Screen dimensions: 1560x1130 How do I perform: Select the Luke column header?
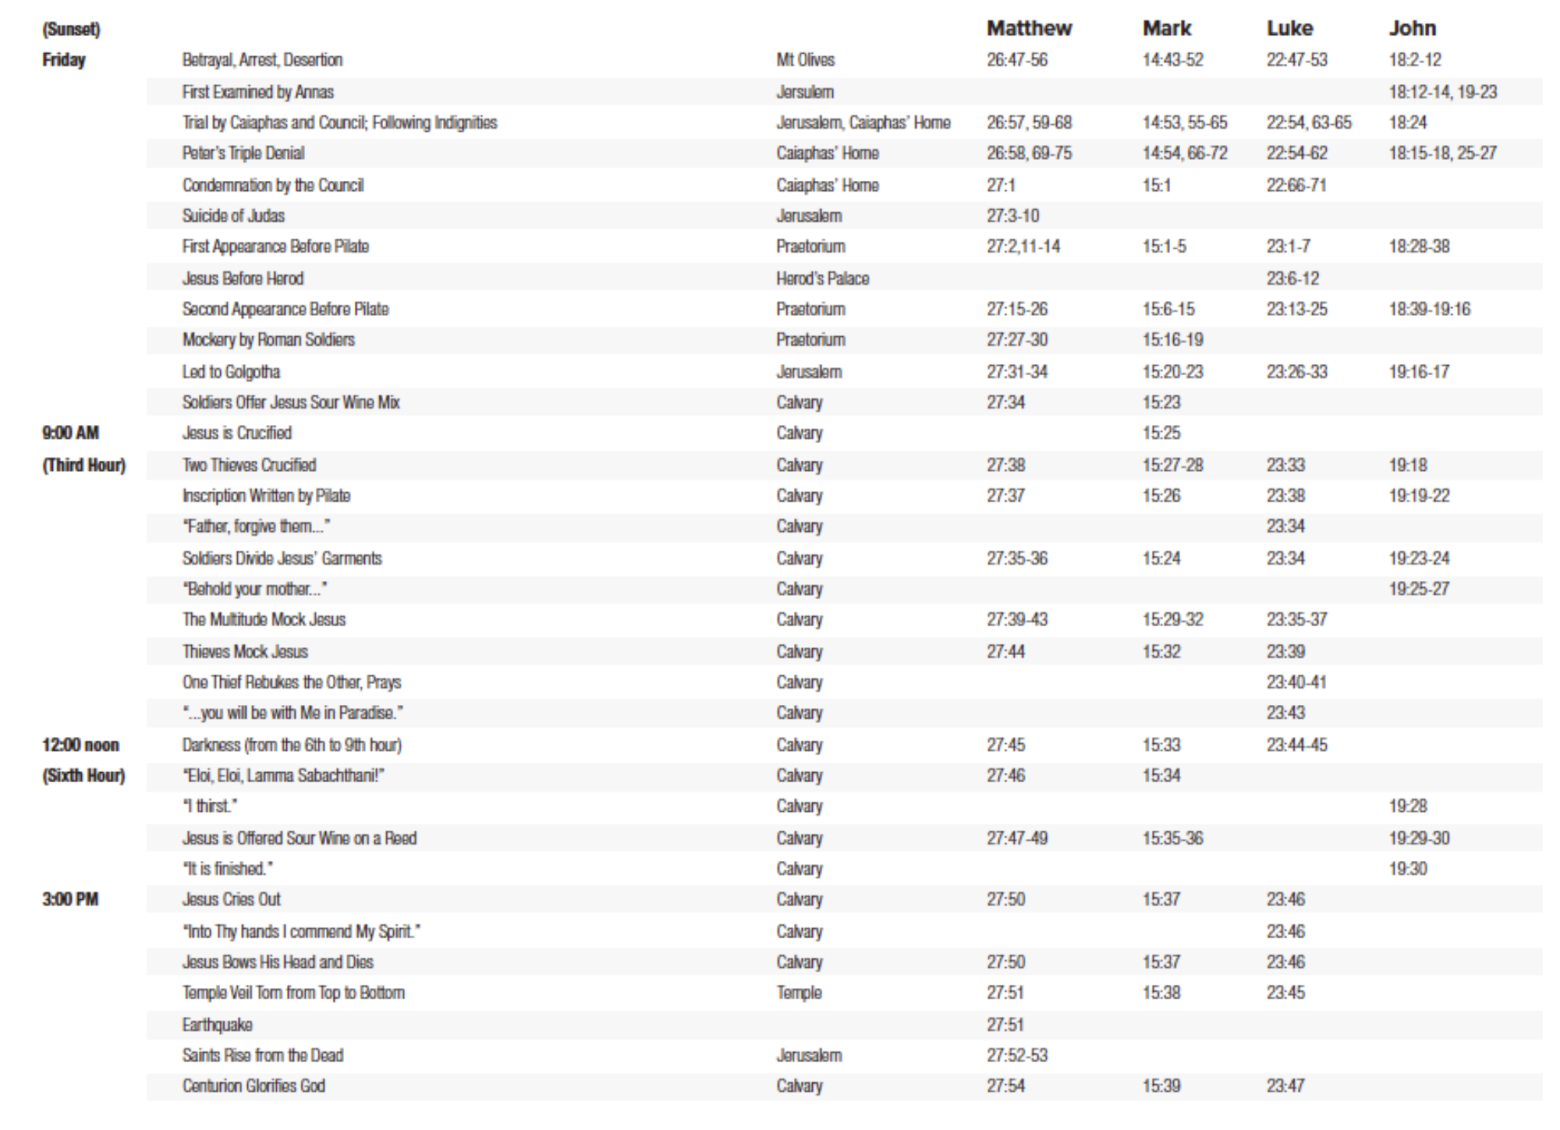tap(1289, 28)
